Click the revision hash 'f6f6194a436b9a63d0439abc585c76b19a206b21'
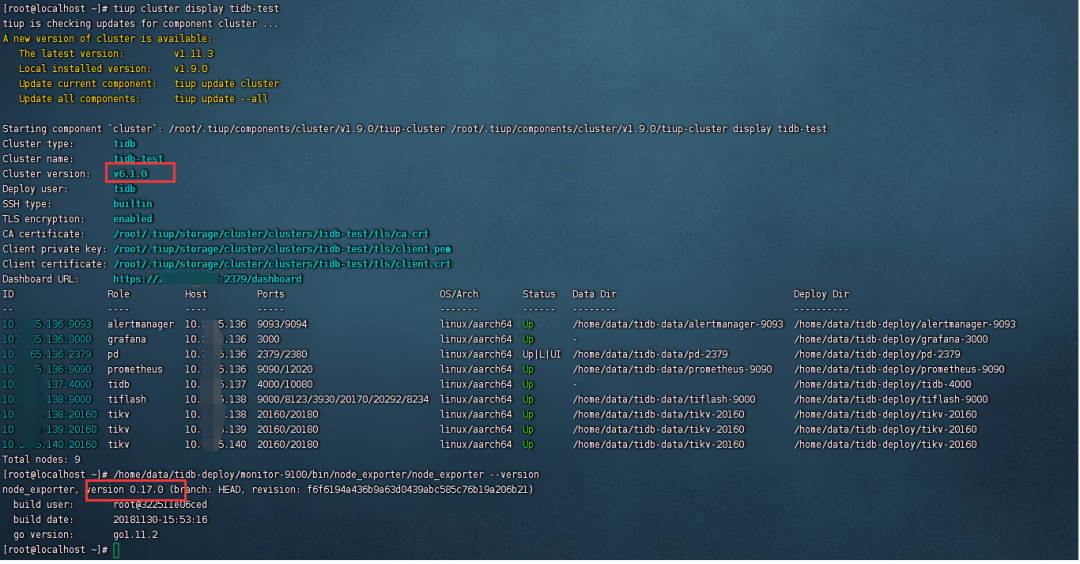The width and height of the screenshot is (1080, 564). tap(417, 490)
